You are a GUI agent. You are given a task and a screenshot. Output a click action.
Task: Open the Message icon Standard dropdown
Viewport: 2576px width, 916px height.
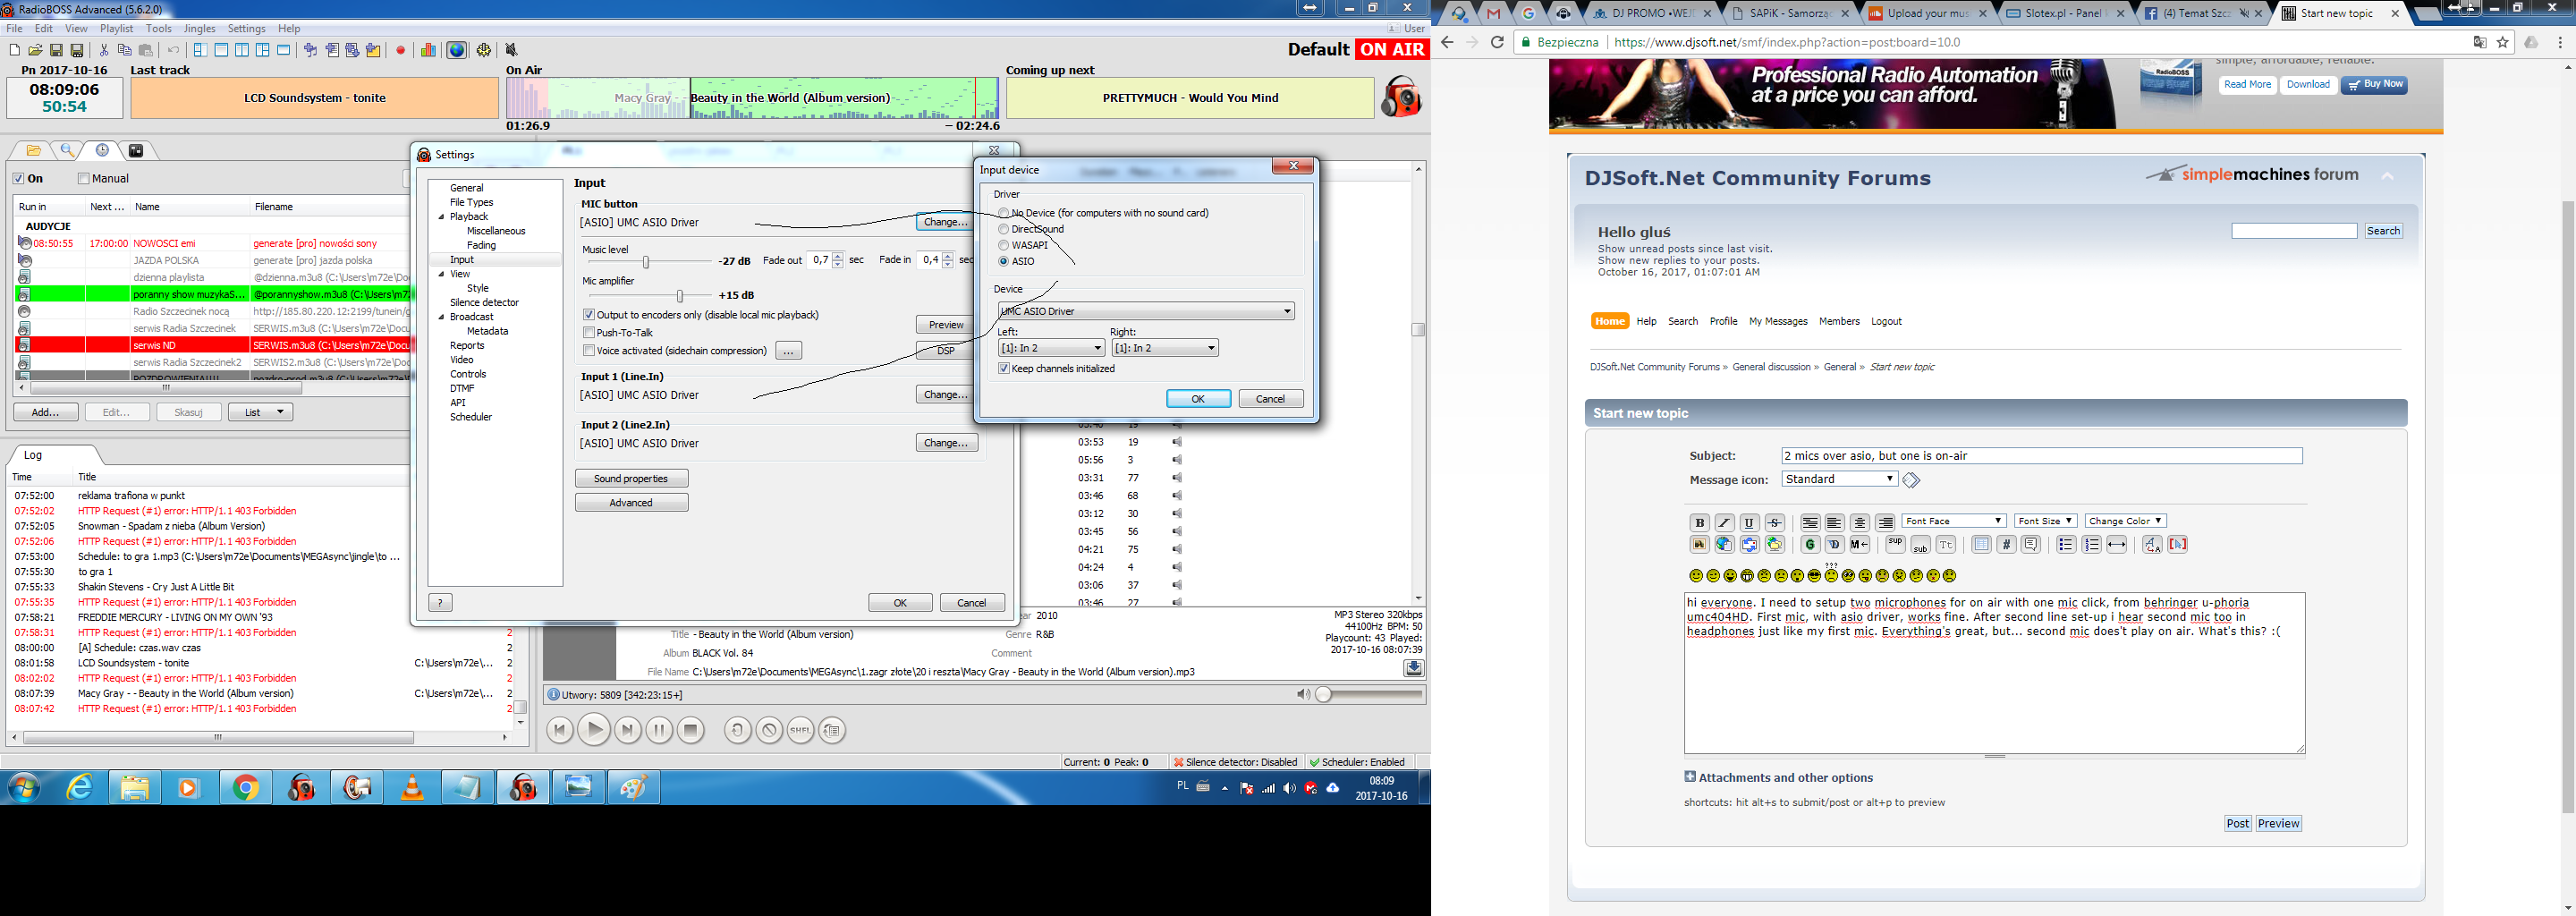[x=1840, y=479]
